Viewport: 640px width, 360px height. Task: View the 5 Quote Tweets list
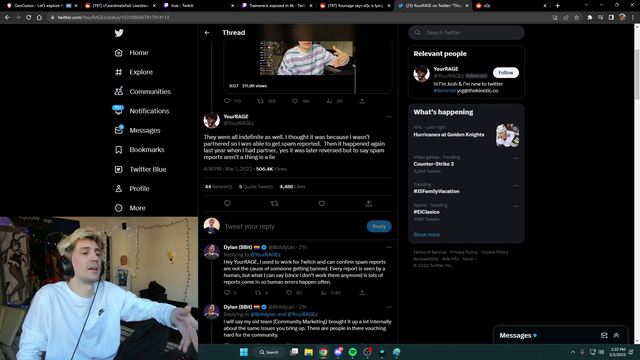click(x=256, y=187)
